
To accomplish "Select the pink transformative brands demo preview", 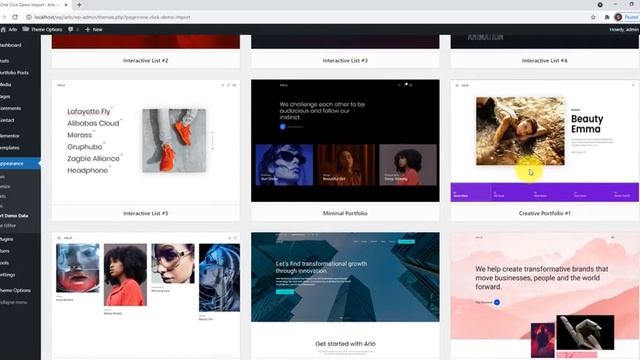I will 544,296.
